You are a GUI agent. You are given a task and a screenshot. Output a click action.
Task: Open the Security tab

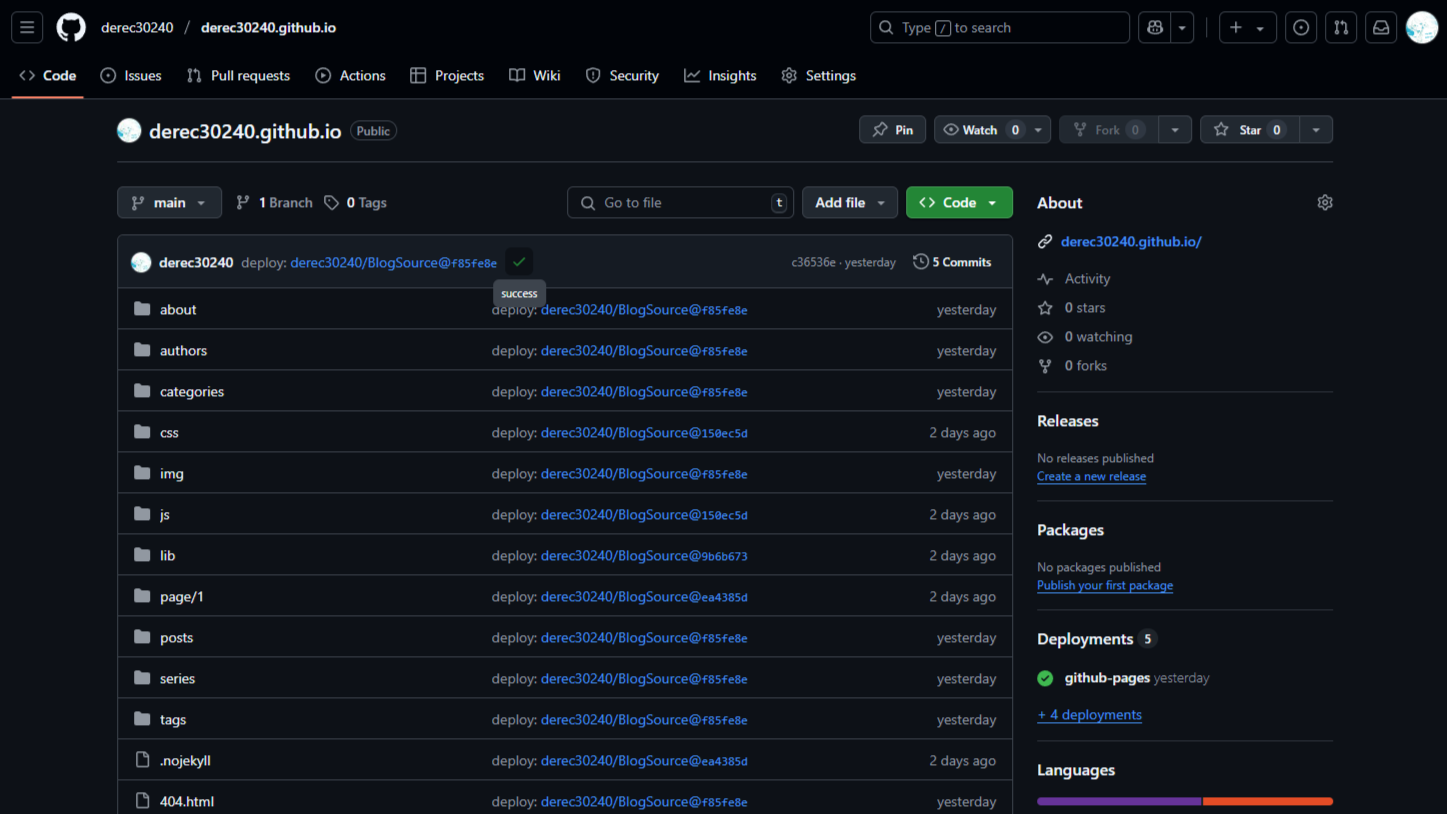(x=622, y=76)
